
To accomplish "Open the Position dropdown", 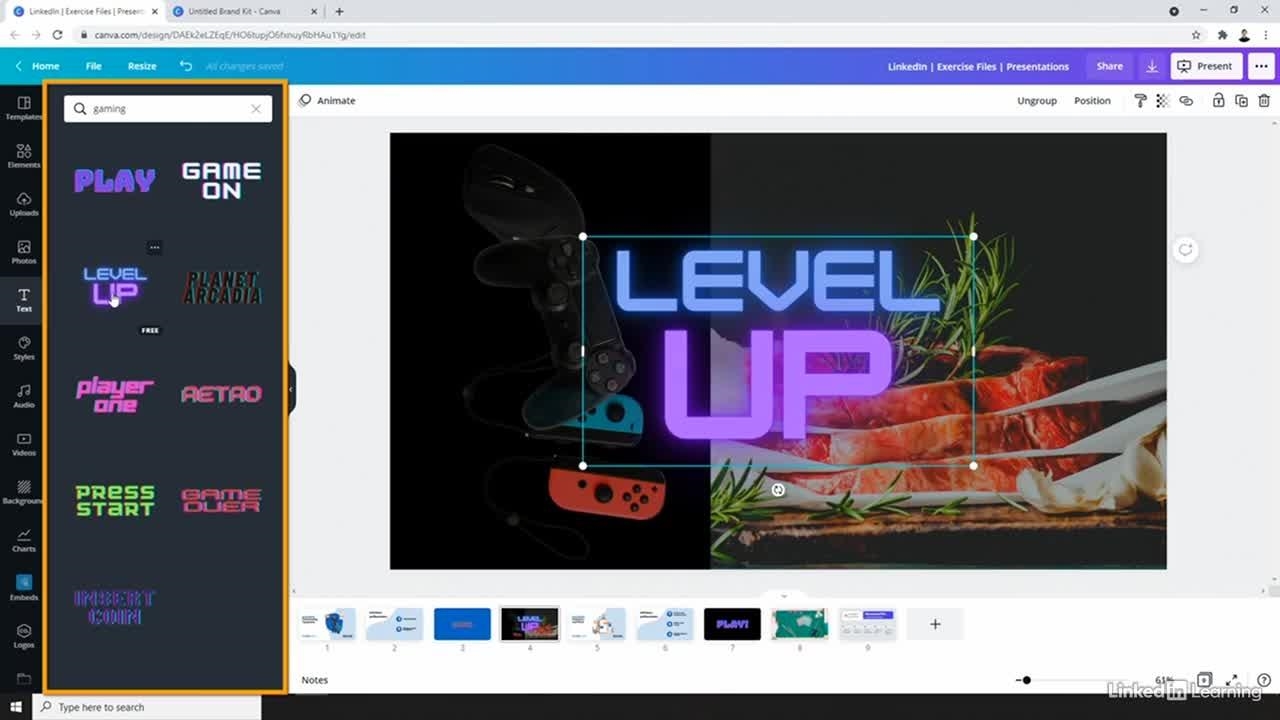I will coord(1092,101).
